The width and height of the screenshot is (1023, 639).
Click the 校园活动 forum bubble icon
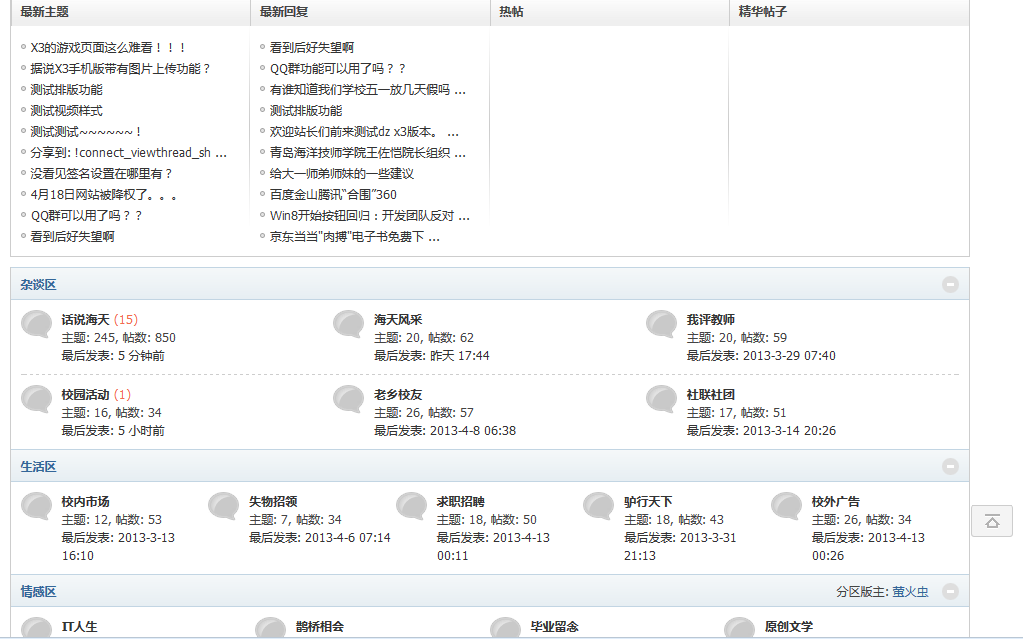coord(37,399)
